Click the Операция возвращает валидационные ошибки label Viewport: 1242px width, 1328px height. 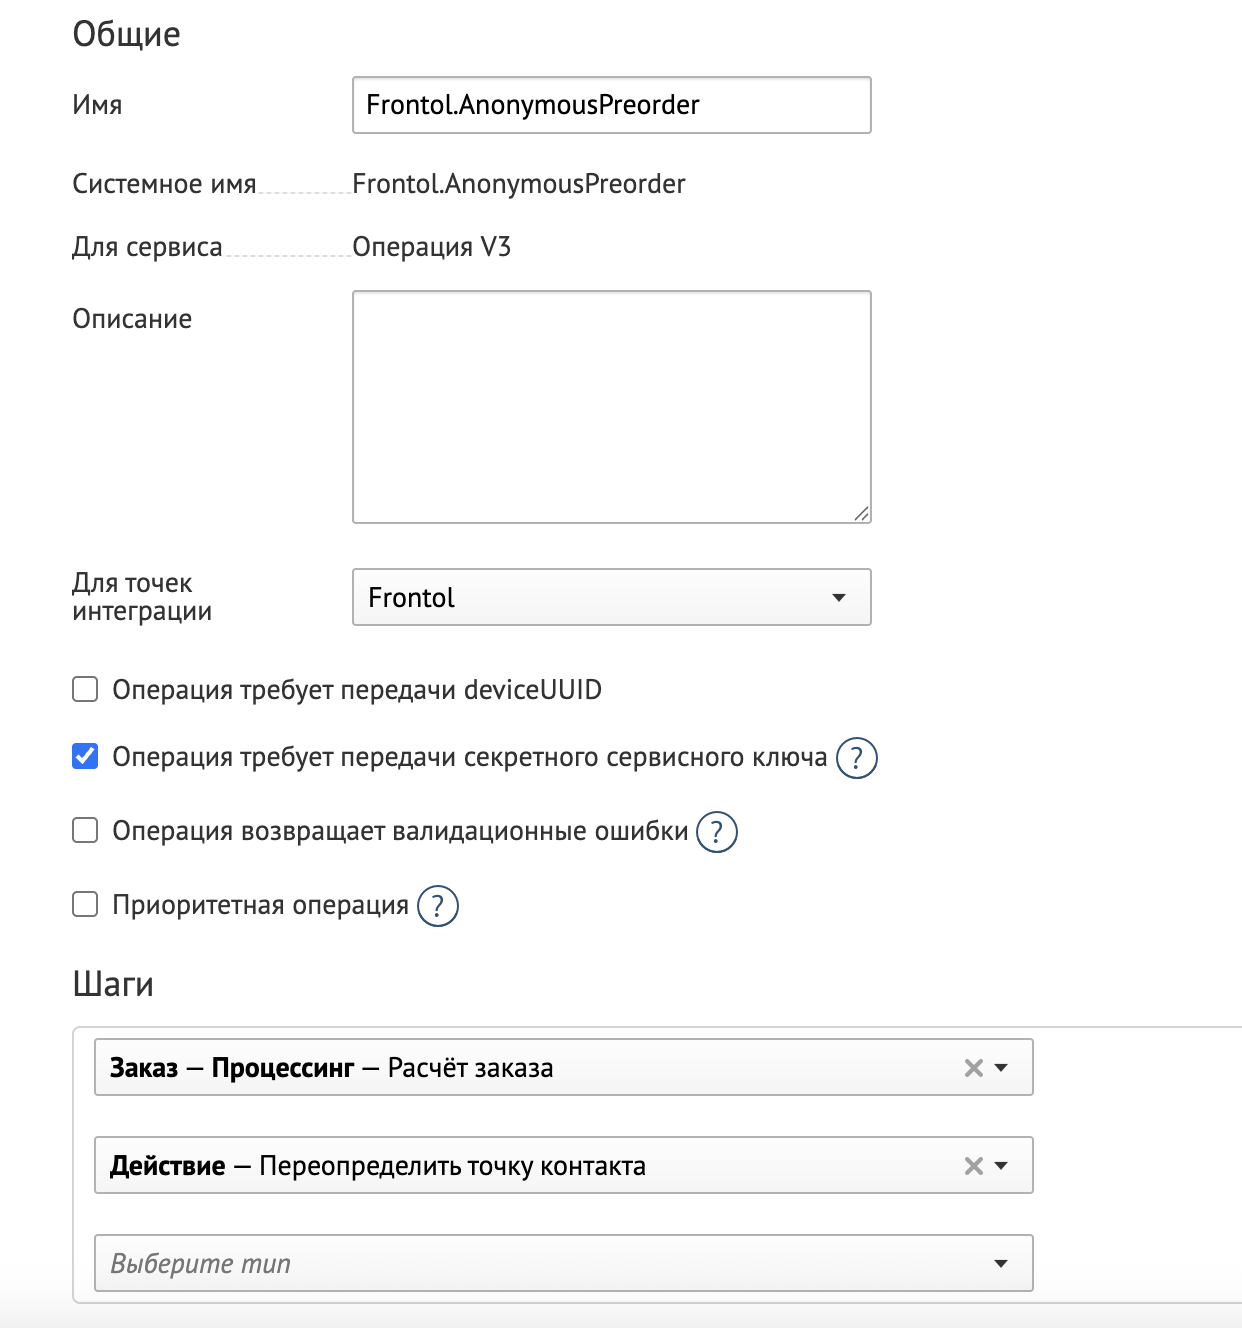point(400,831)
